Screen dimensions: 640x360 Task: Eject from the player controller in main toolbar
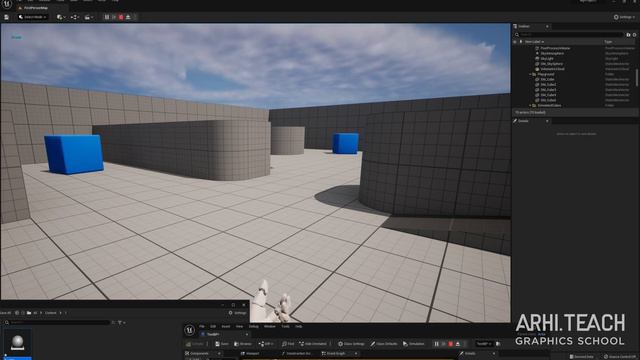click(128, 17)
